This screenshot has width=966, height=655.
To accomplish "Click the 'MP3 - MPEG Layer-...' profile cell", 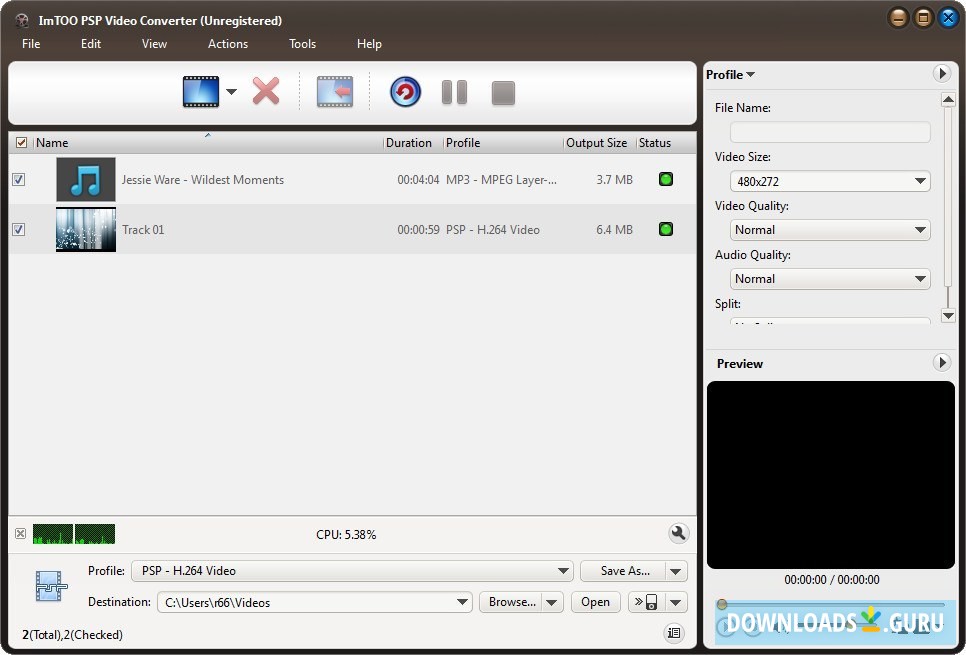I will point(501,180).
